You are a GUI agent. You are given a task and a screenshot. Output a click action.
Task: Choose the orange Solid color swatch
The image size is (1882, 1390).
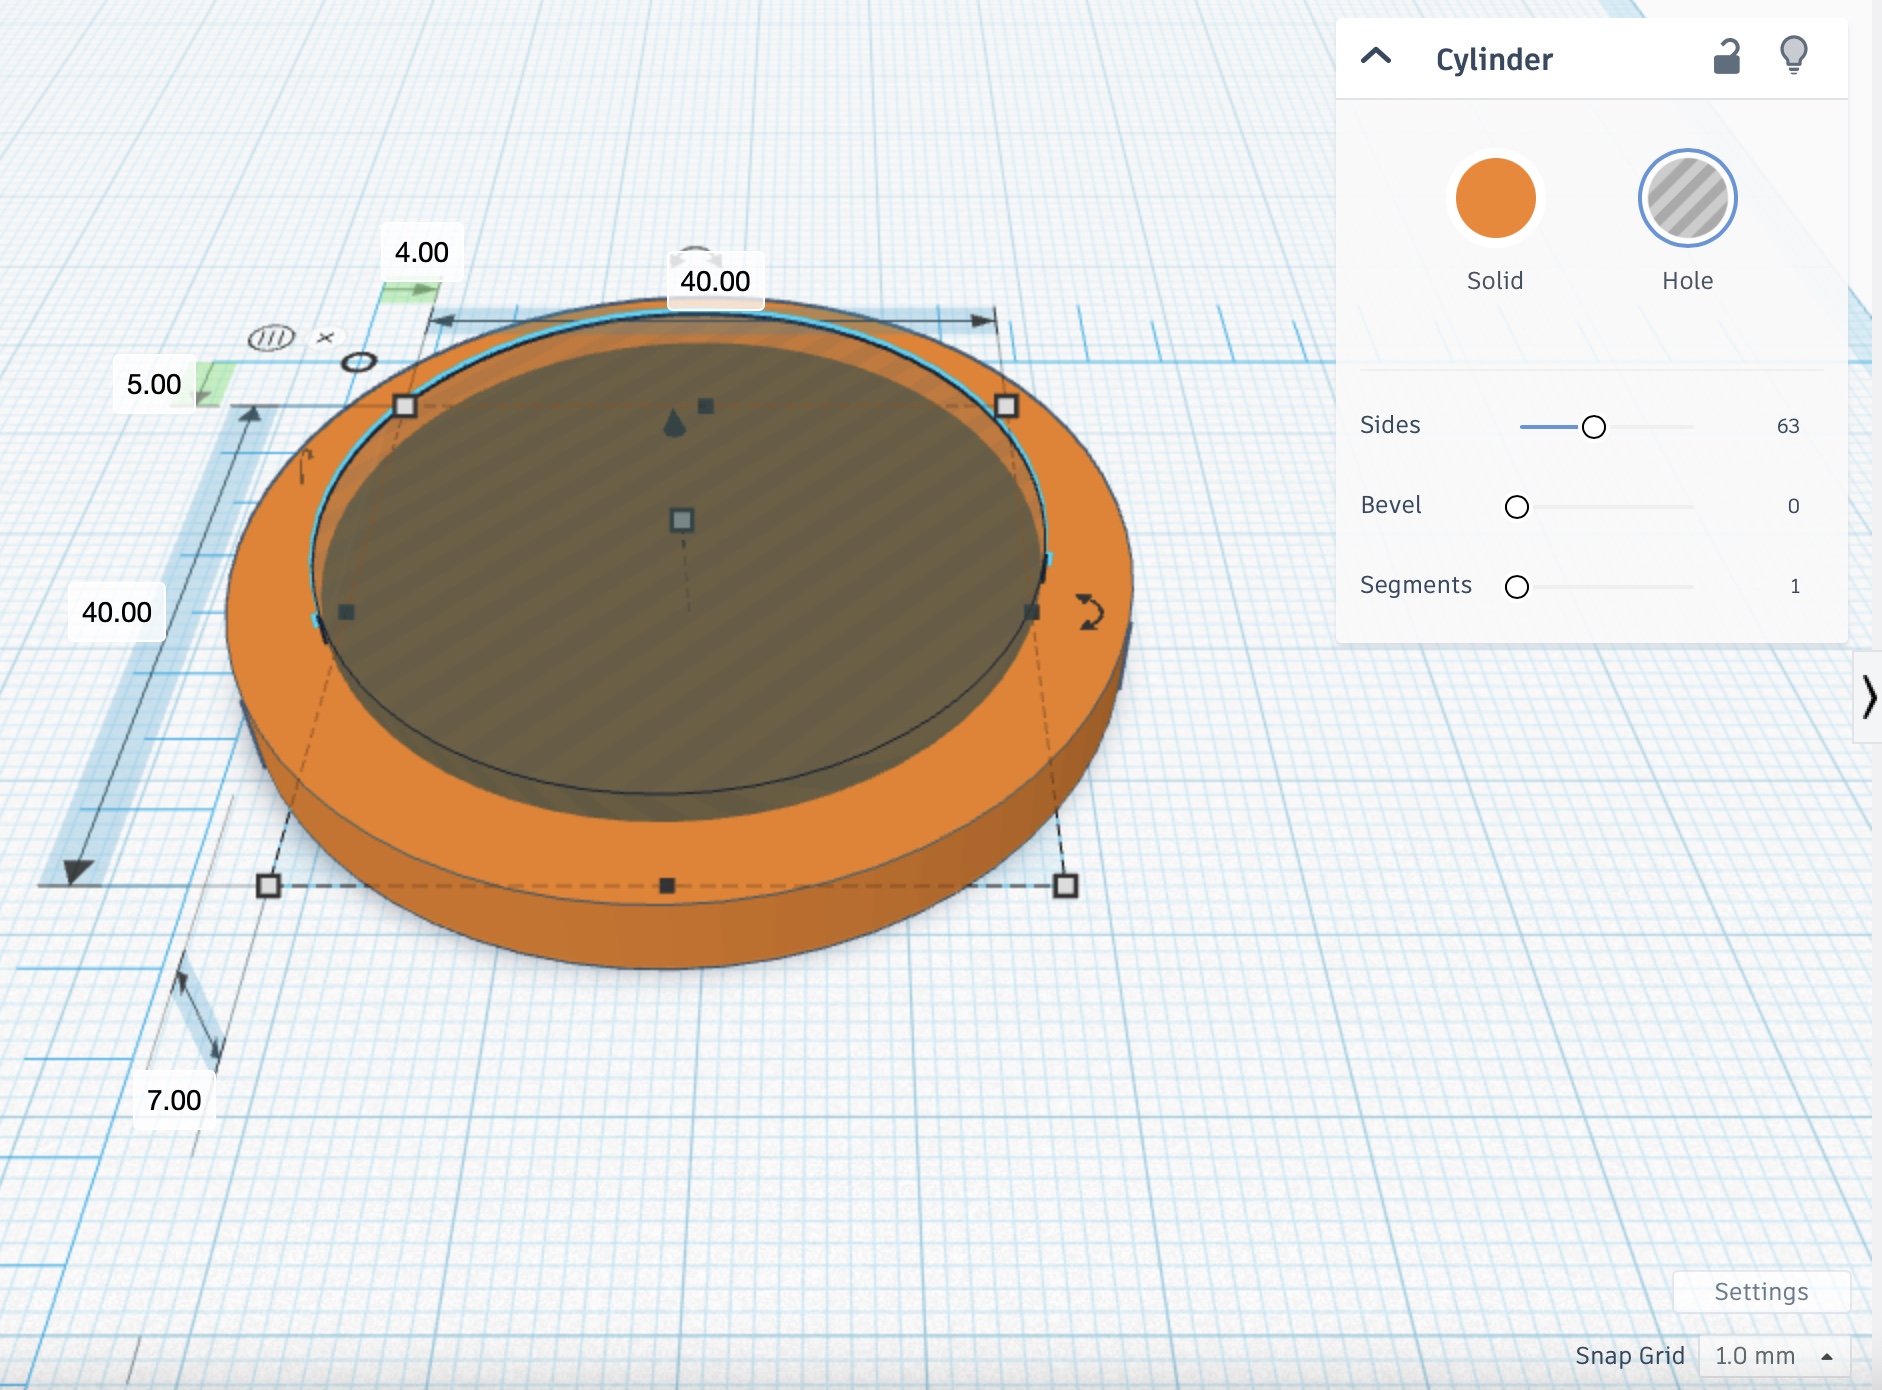click(x=1494, y=199)
